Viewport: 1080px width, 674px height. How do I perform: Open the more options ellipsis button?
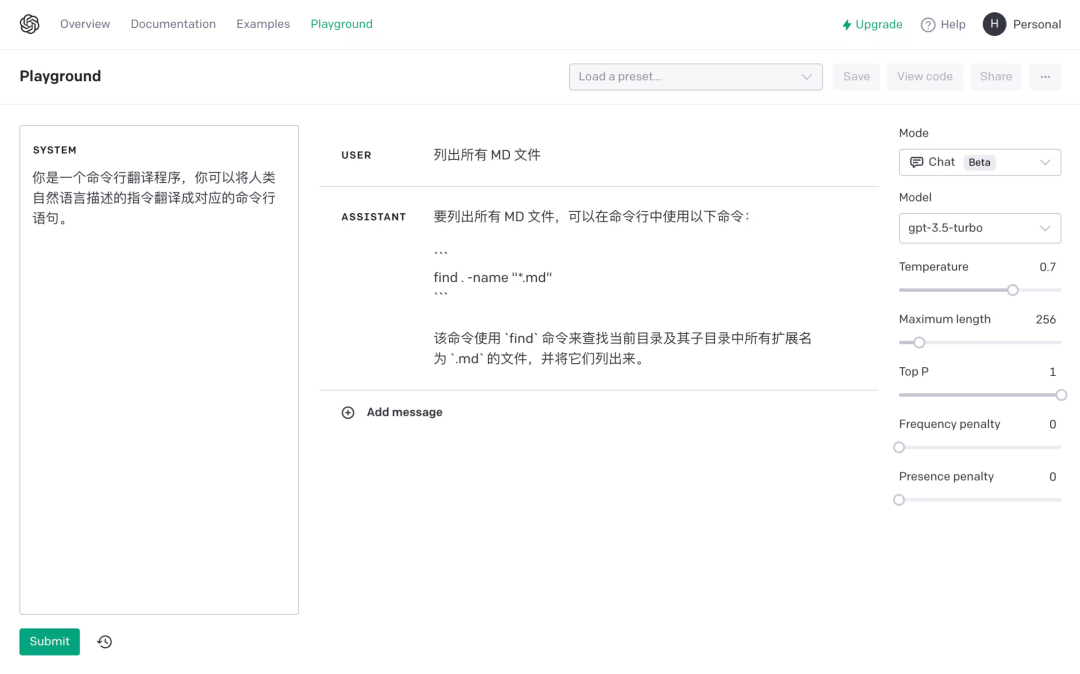tap(1044, 76)
